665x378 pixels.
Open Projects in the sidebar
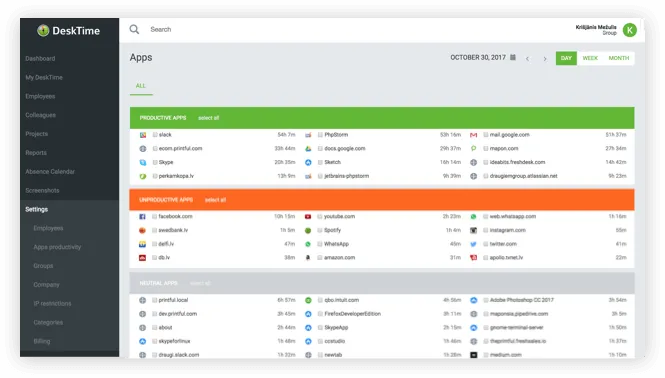[x=36, y=134]
